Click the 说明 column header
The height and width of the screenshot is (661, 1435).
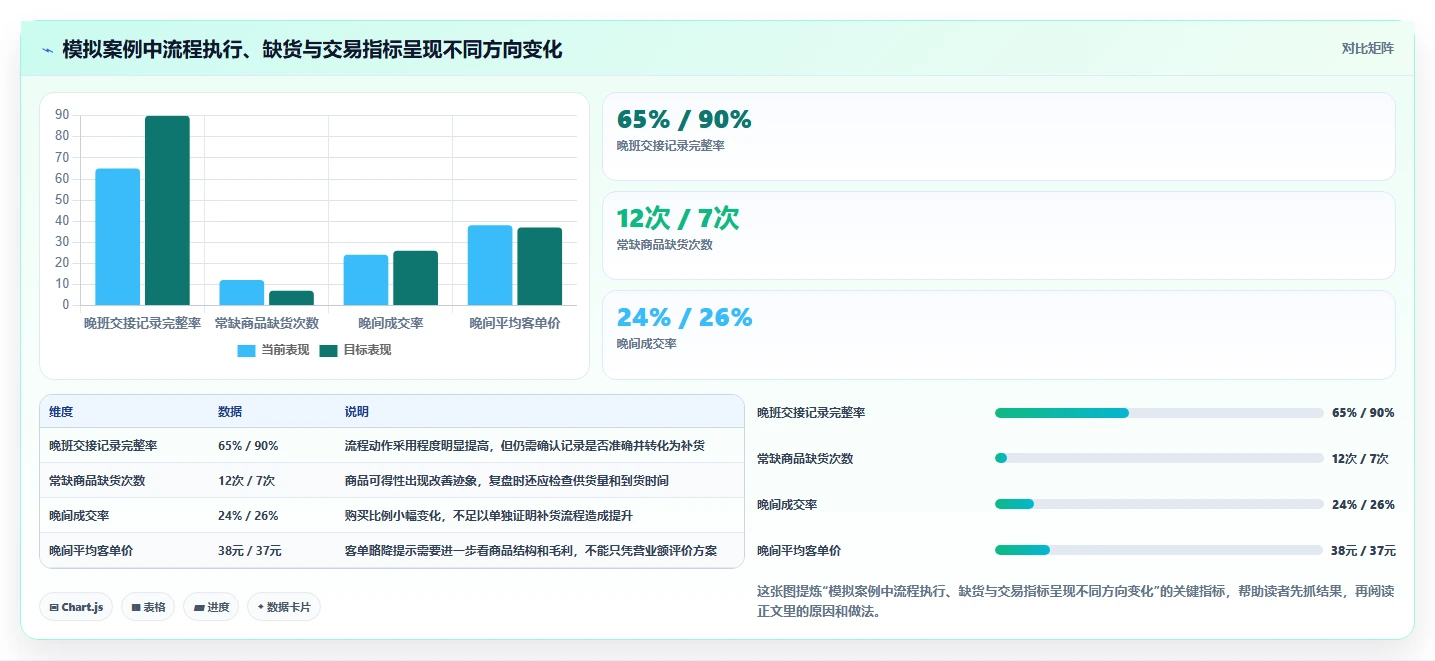(357, 412)
